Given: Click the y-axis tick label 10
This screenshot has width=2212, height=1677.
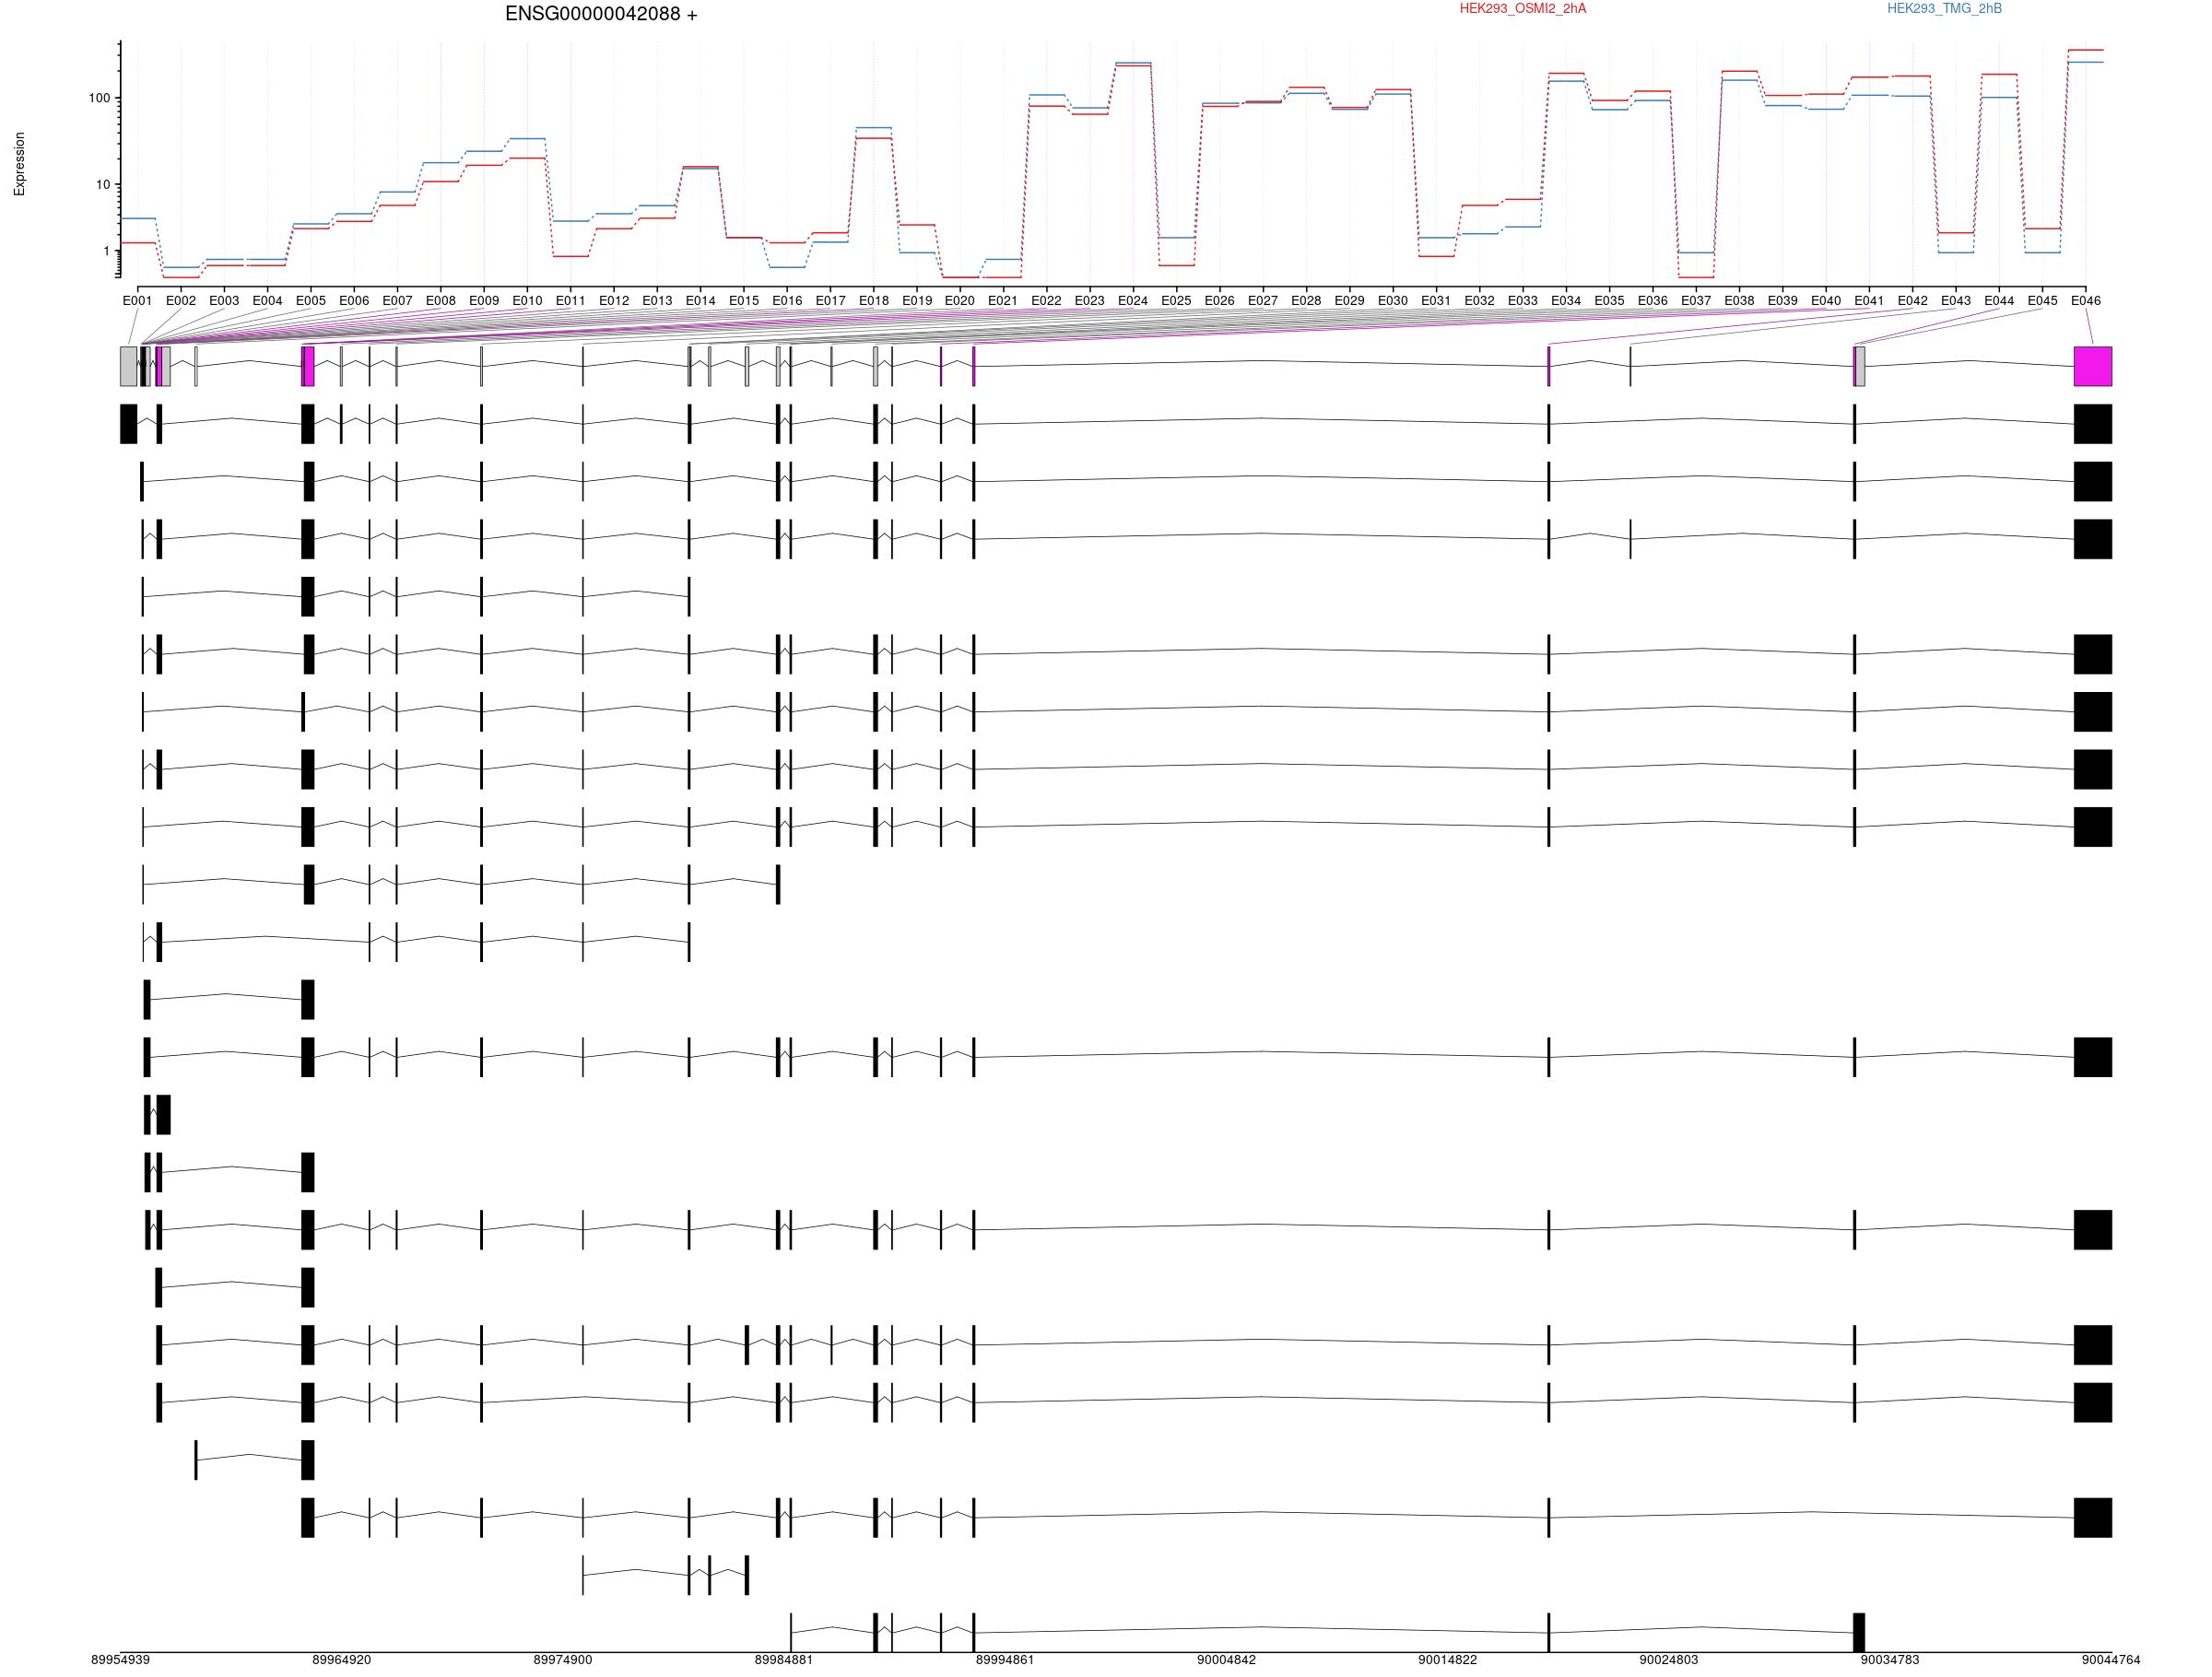Looking at the screenshot, I should [x=103, y=185].
